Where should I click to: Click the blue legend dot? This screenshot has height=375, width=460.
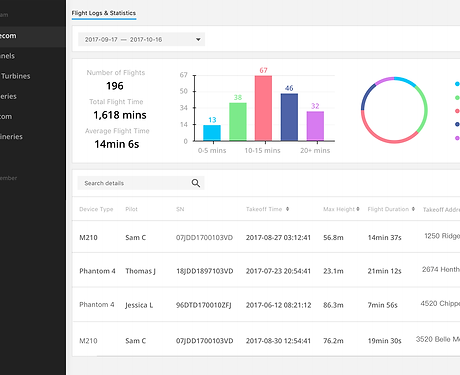point(457,84)
